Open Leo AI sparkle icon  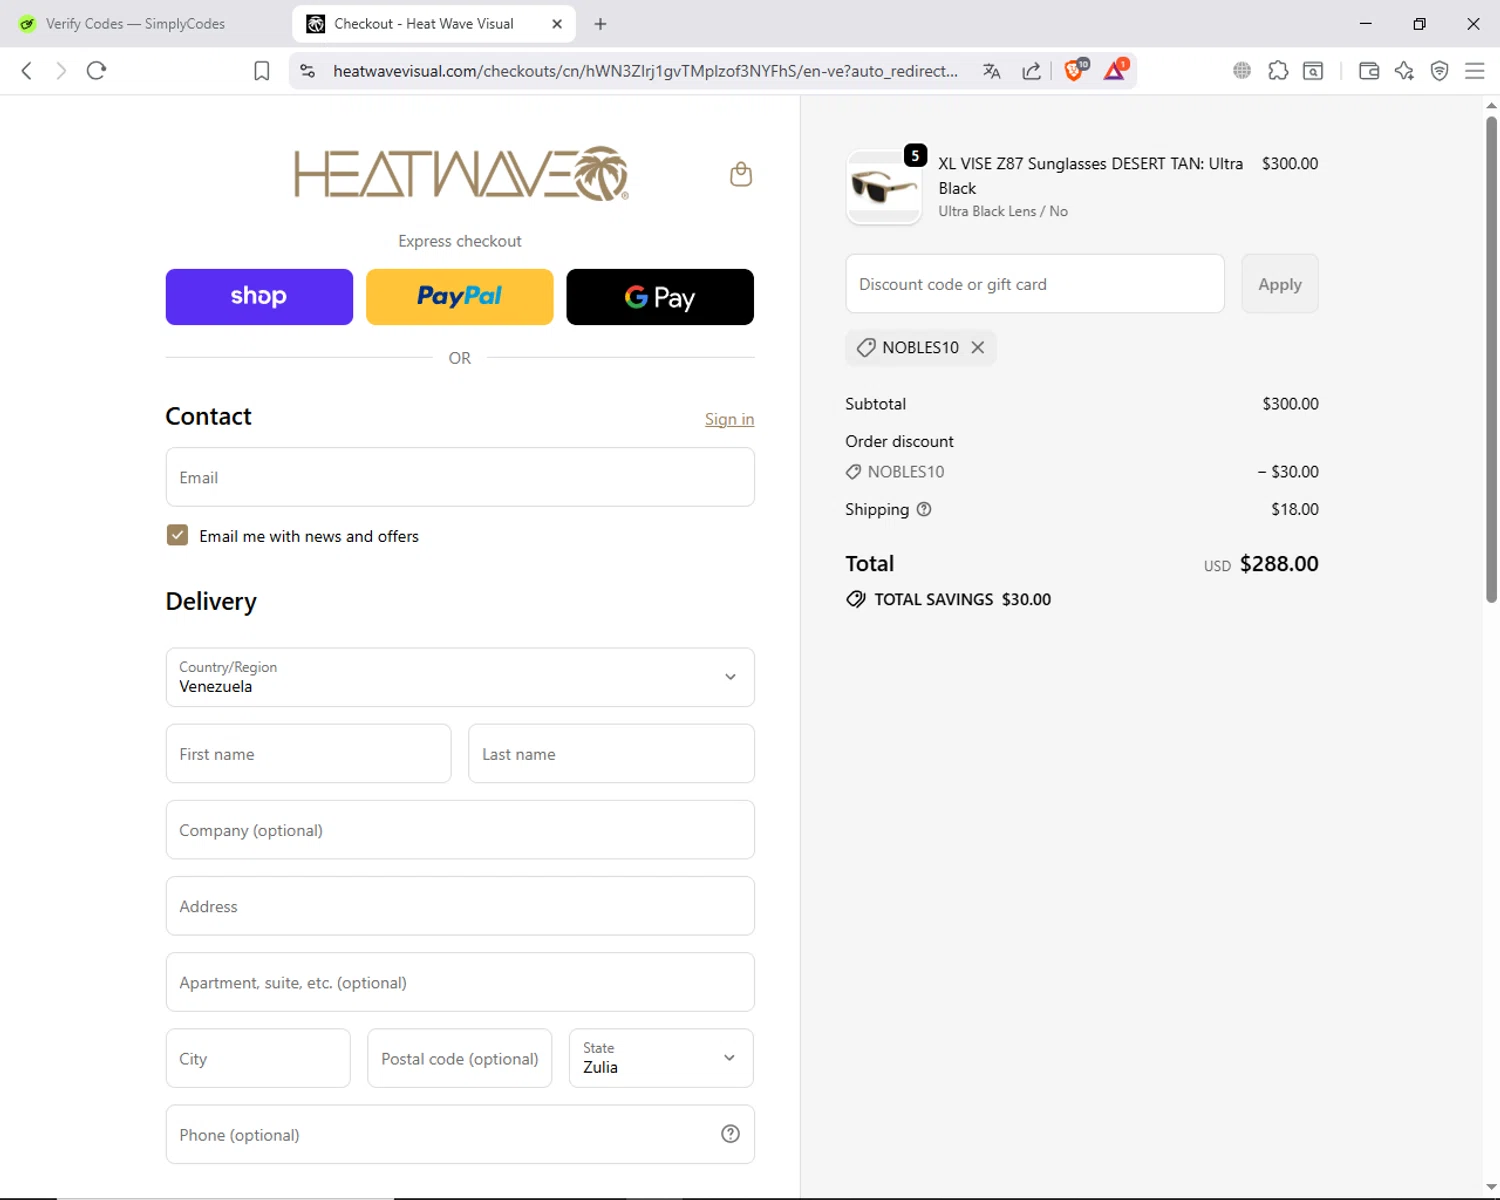point(1404,71)
